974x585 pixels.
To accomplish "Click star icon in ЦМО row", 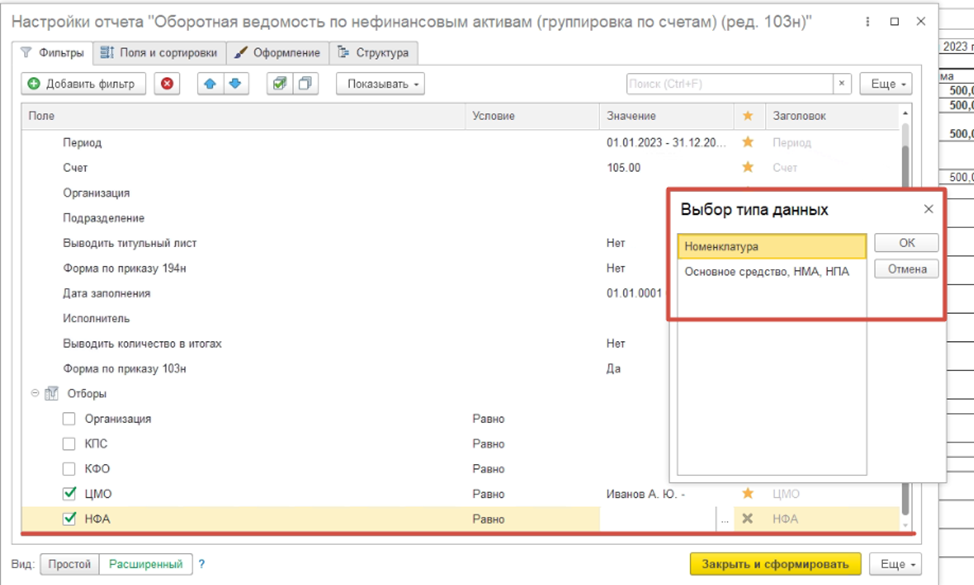I will (748, 494).
